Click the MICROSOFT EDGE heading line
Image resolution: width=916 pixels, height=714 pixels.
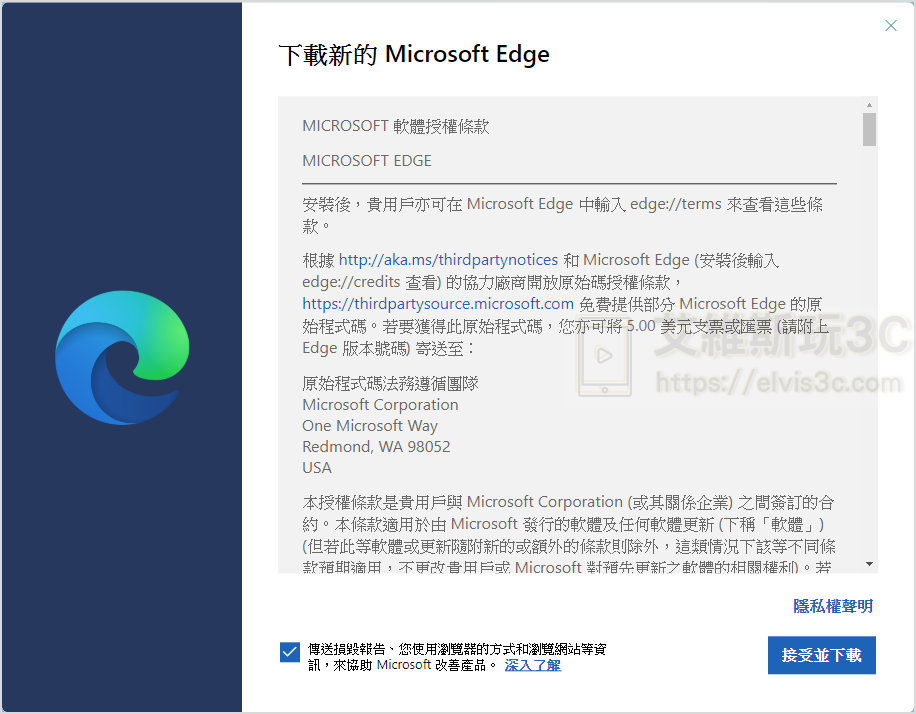coord(367,161)
